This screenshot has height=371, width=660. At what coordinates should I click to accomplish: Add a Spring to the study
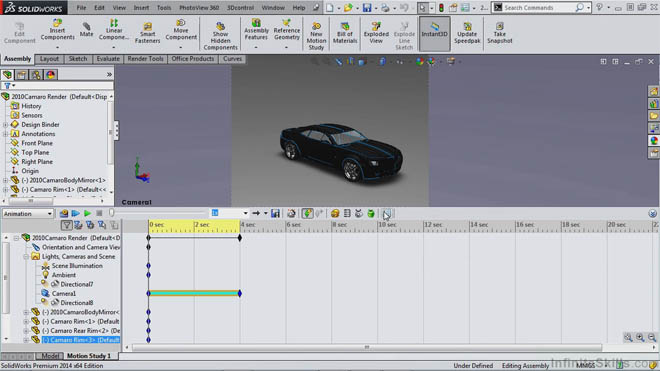tap(347, 214)
